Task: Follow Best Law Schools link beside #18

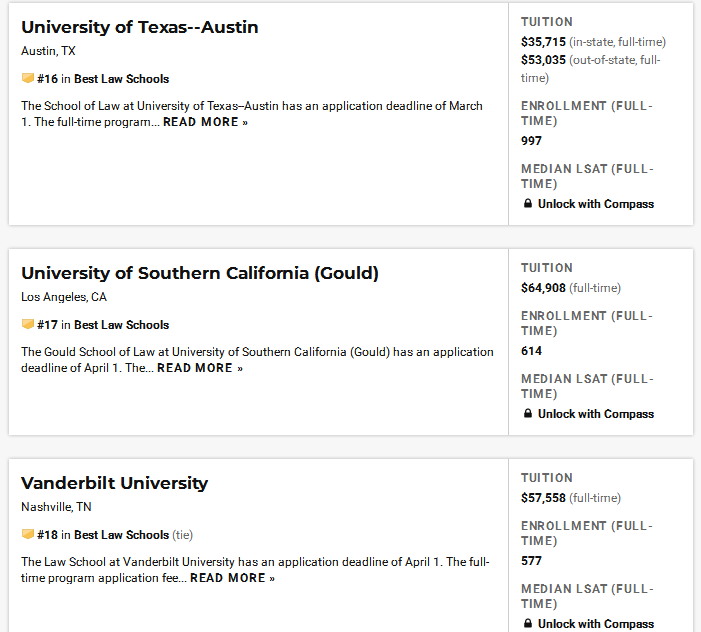Action: tap(122, 535)
